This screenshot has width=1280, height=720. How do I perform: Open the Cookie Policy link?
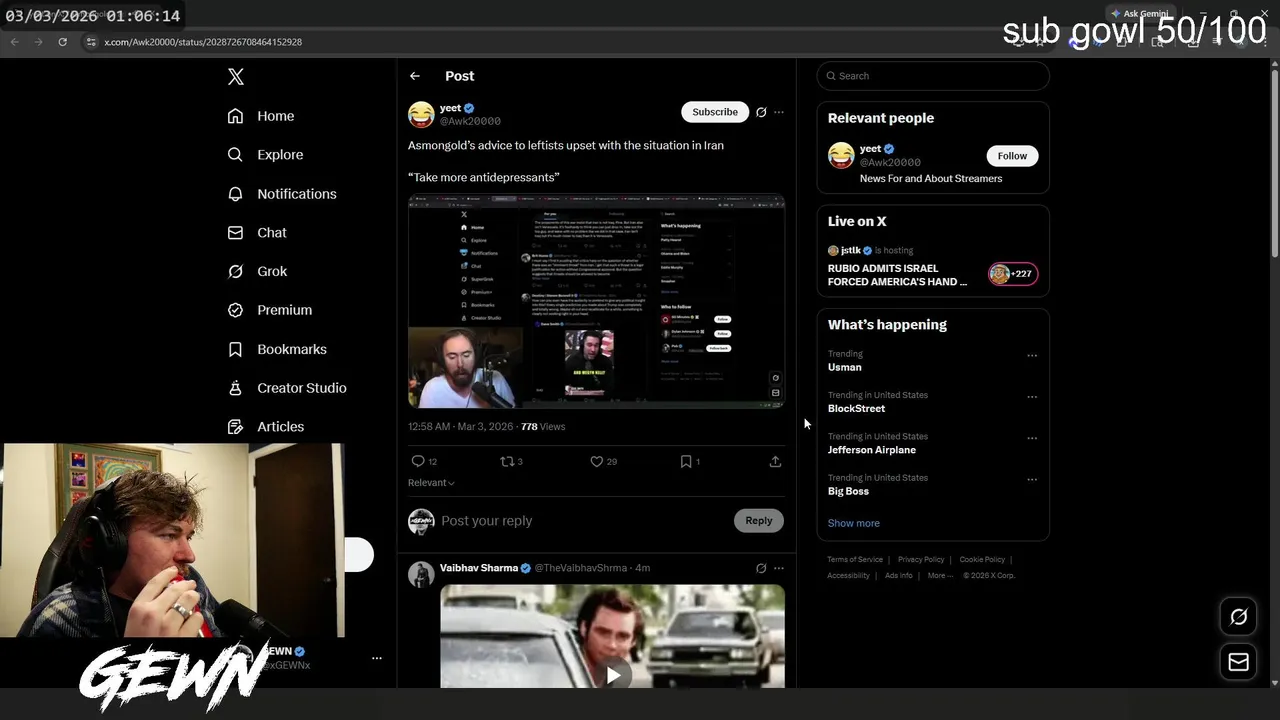pyautogui.click(x=982, y=560)
